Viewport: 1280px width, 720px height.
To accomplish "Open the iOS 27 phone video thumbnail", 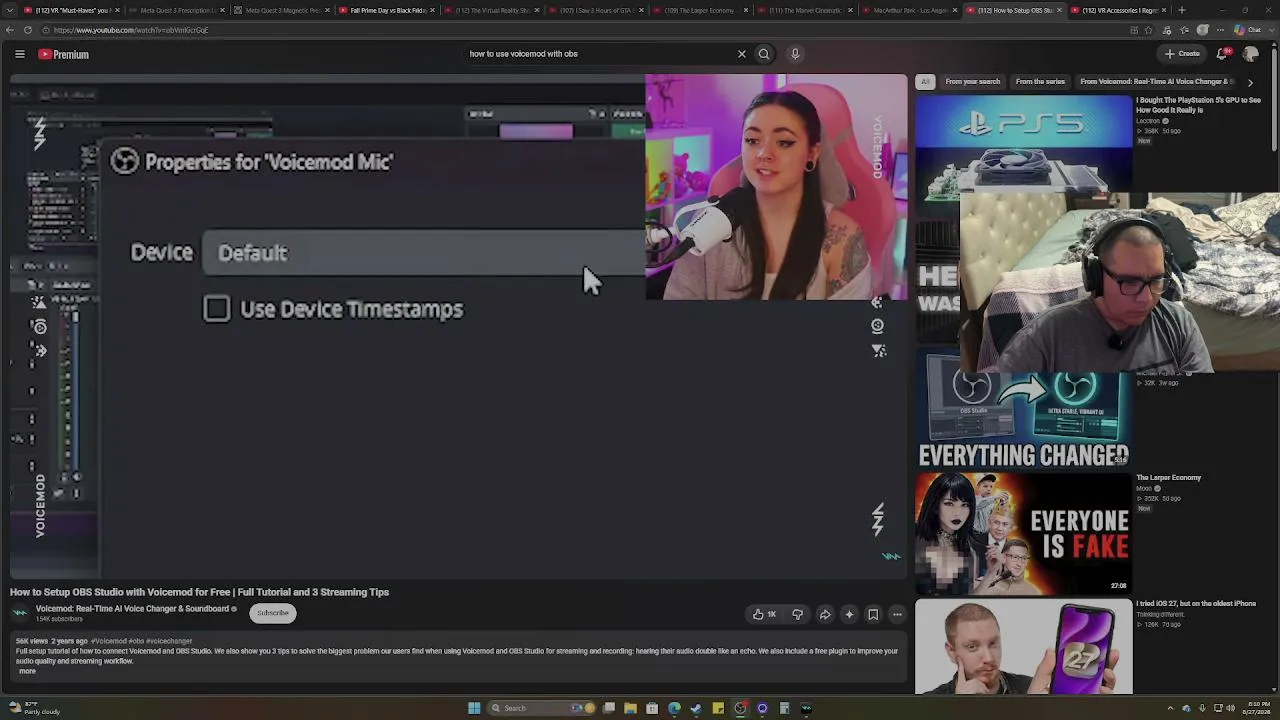I will (1023, 647).
